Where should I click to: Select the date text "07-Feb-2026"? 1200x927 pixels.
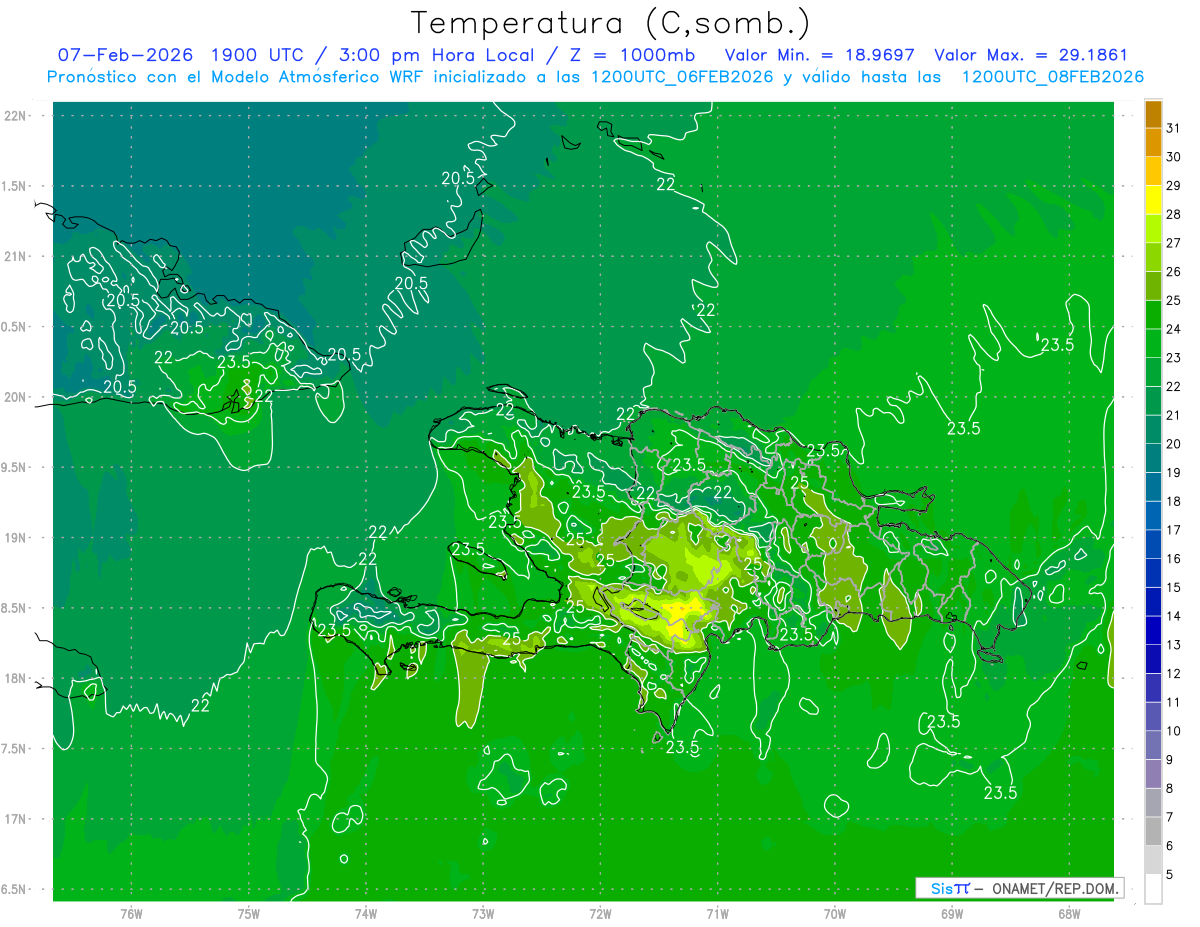(125, 56)
